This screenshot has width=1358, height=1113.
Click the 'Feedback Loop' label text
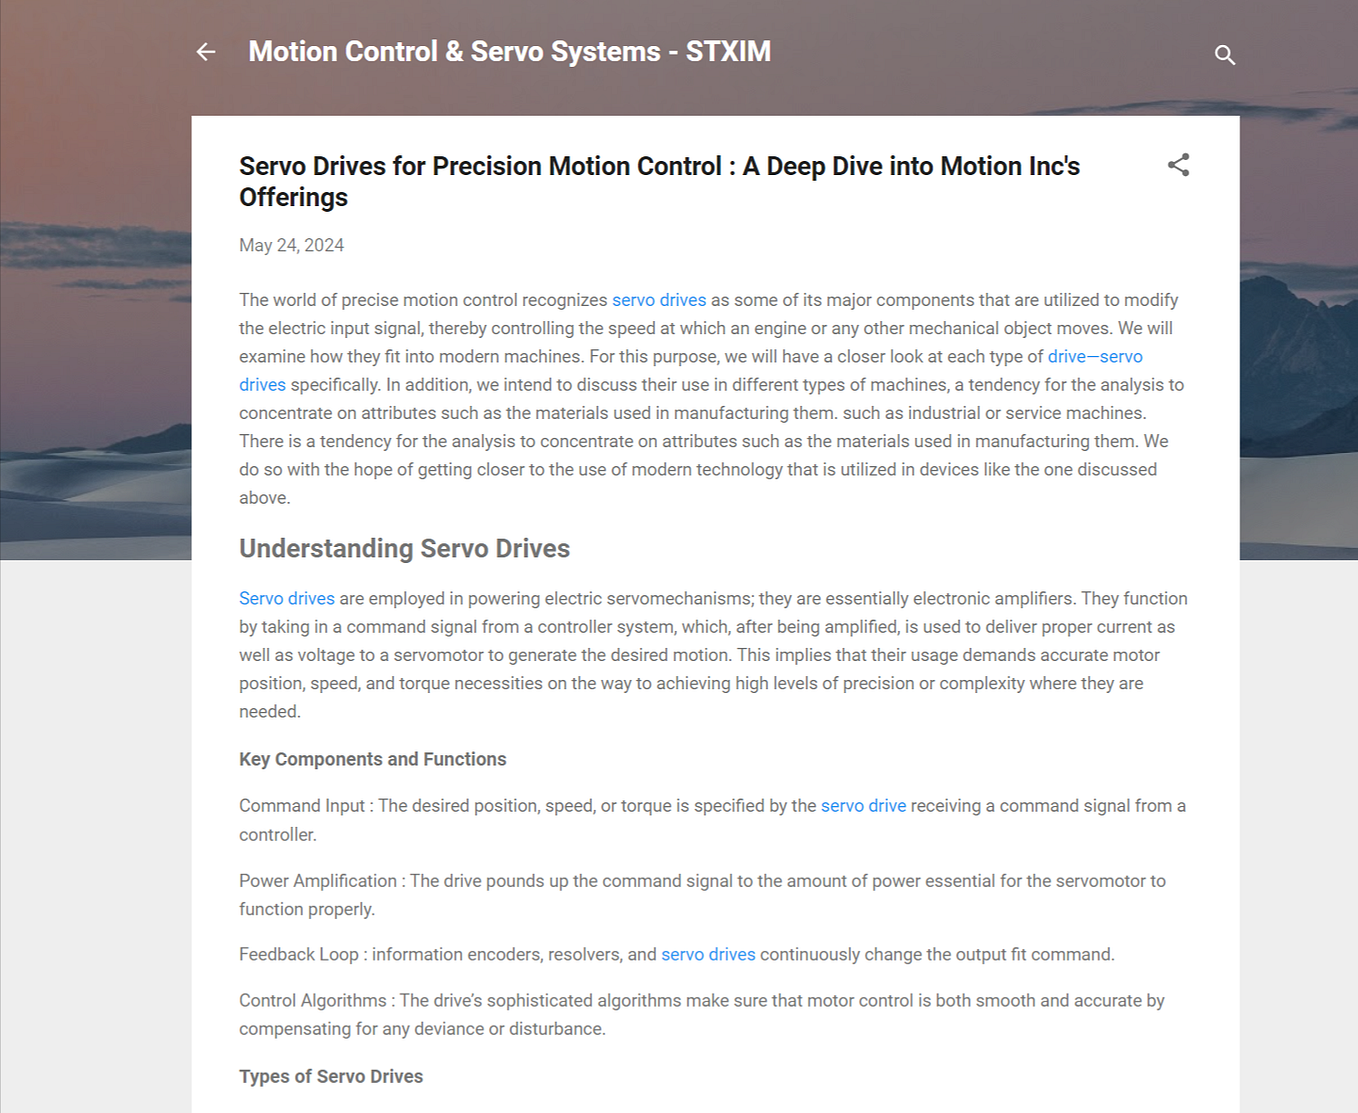click(298, 954)
